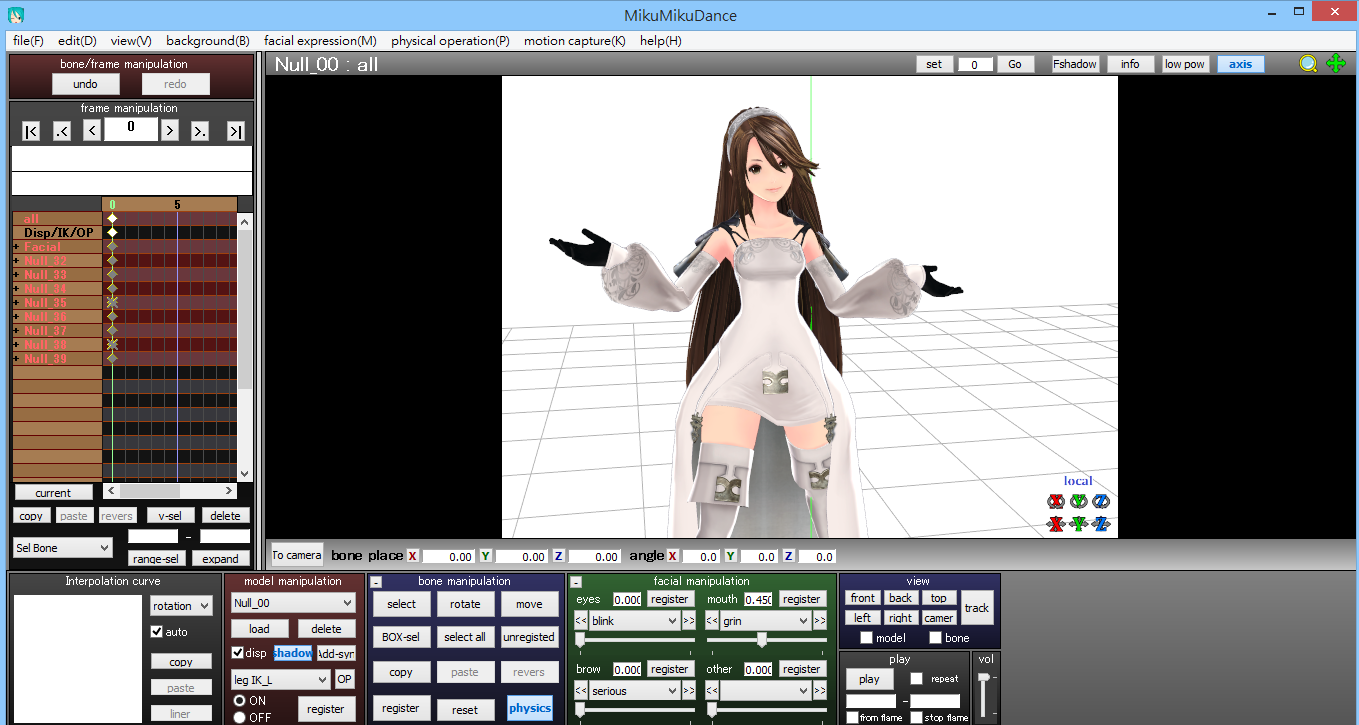Toggle the disp checkbox in model manipulation
The height and width of the screenshot is (725, 1359).
coord(237,653)
